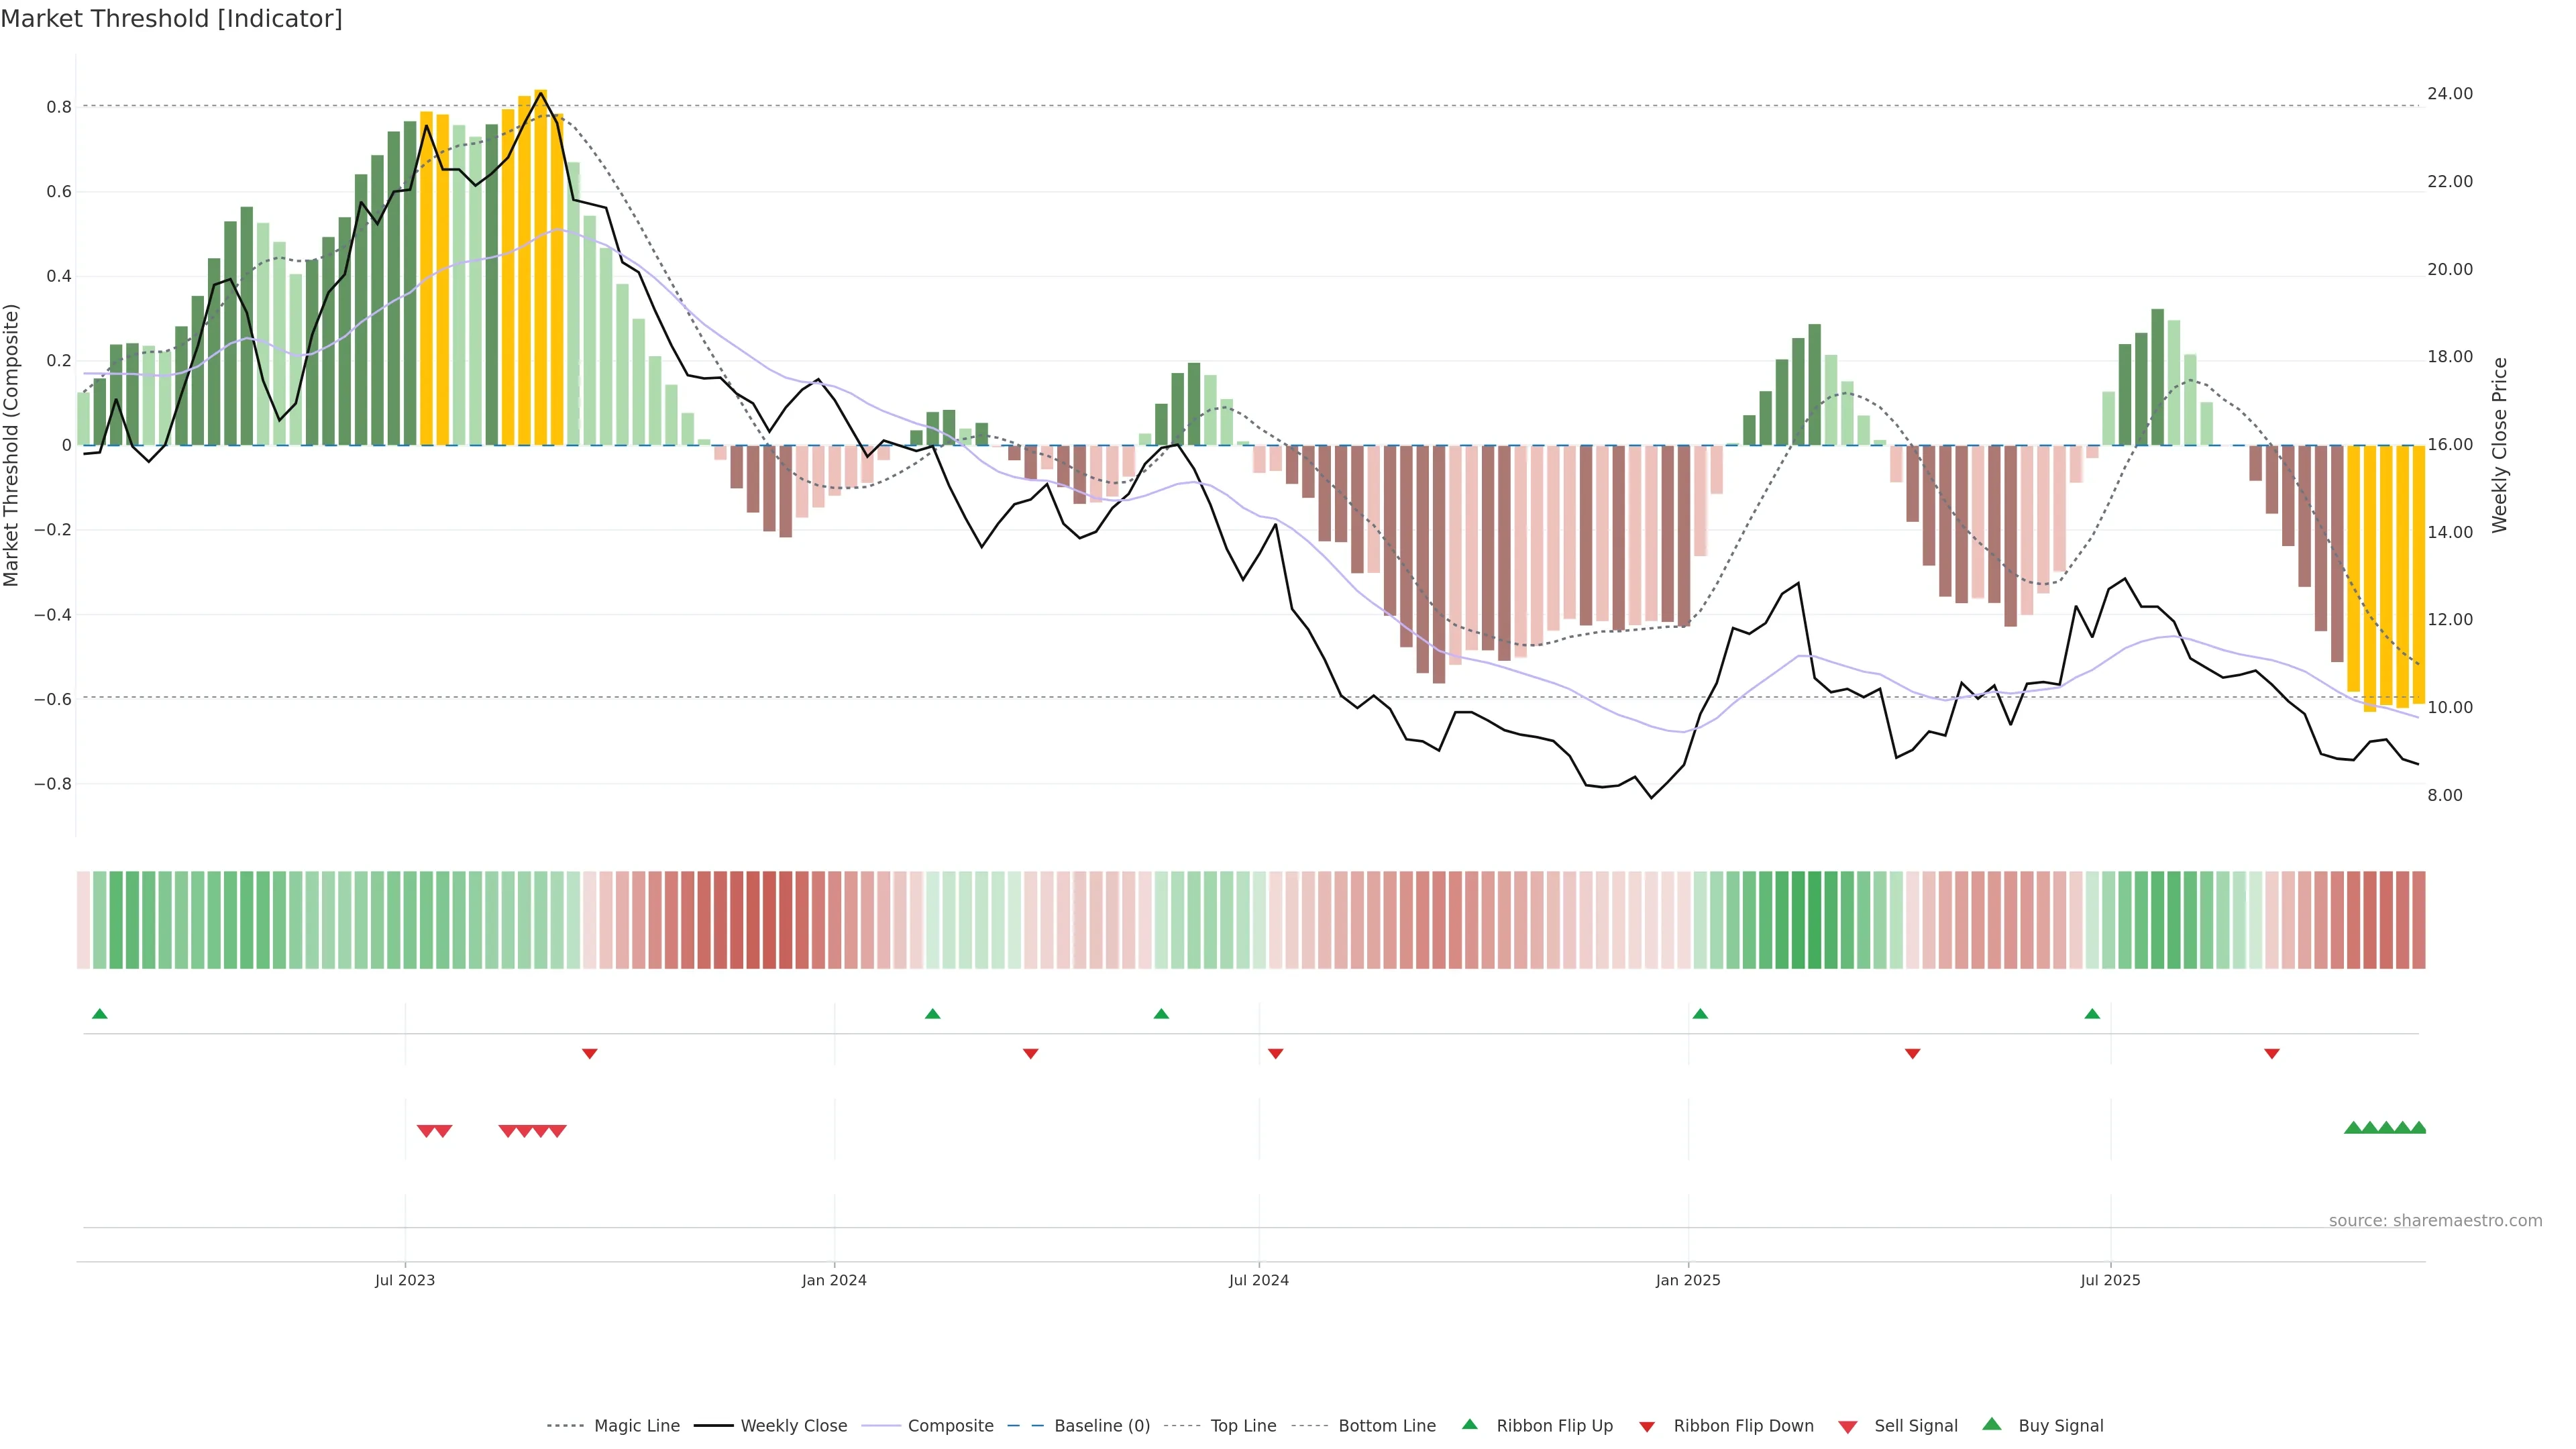Viewport: 2576px width, 1449px height.
Task: Click the Jan 2024 x-axis label
Action: [834, 1280]
